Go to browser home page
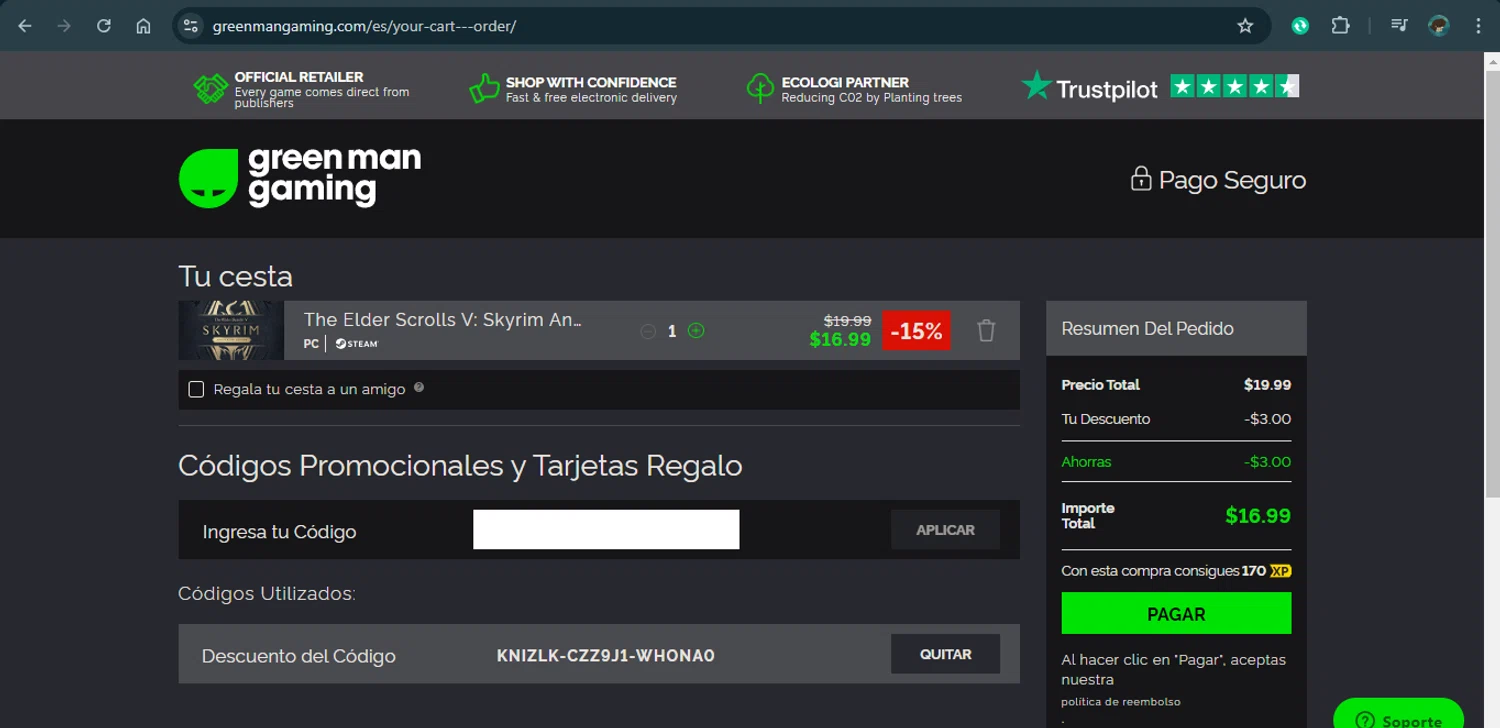This screenshot has width=1500, height=728. click(144, 26)
